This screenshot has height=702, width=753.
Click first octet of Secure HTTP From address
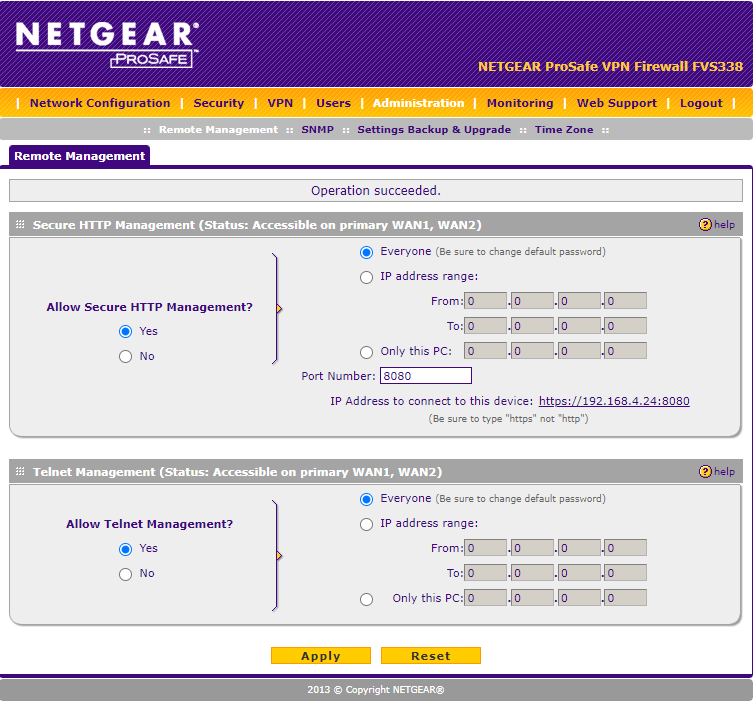(x=485, y=301)
